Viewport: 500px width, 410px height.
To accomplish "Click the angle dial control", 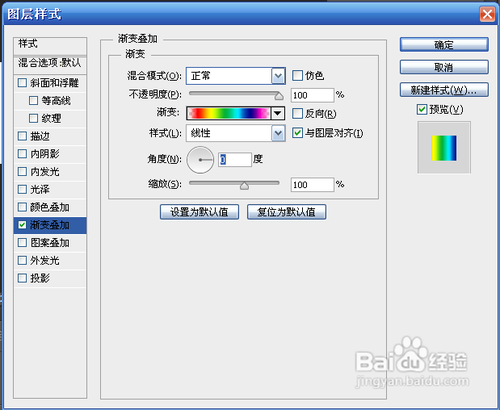I will coord(200,160).
